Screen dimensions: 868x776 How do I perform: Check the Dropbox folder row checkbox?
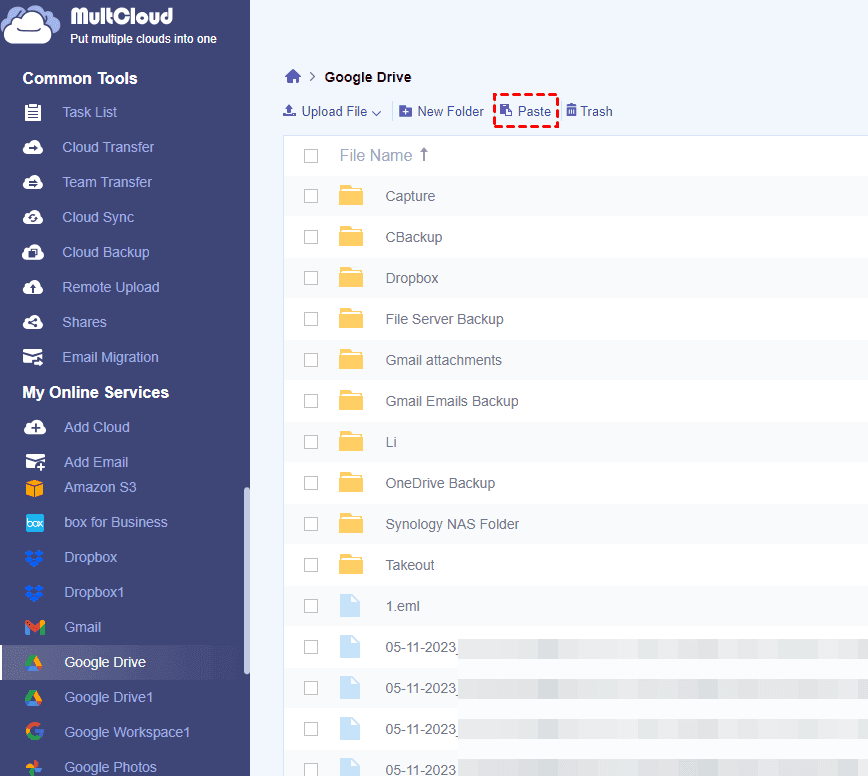[311, 278]
